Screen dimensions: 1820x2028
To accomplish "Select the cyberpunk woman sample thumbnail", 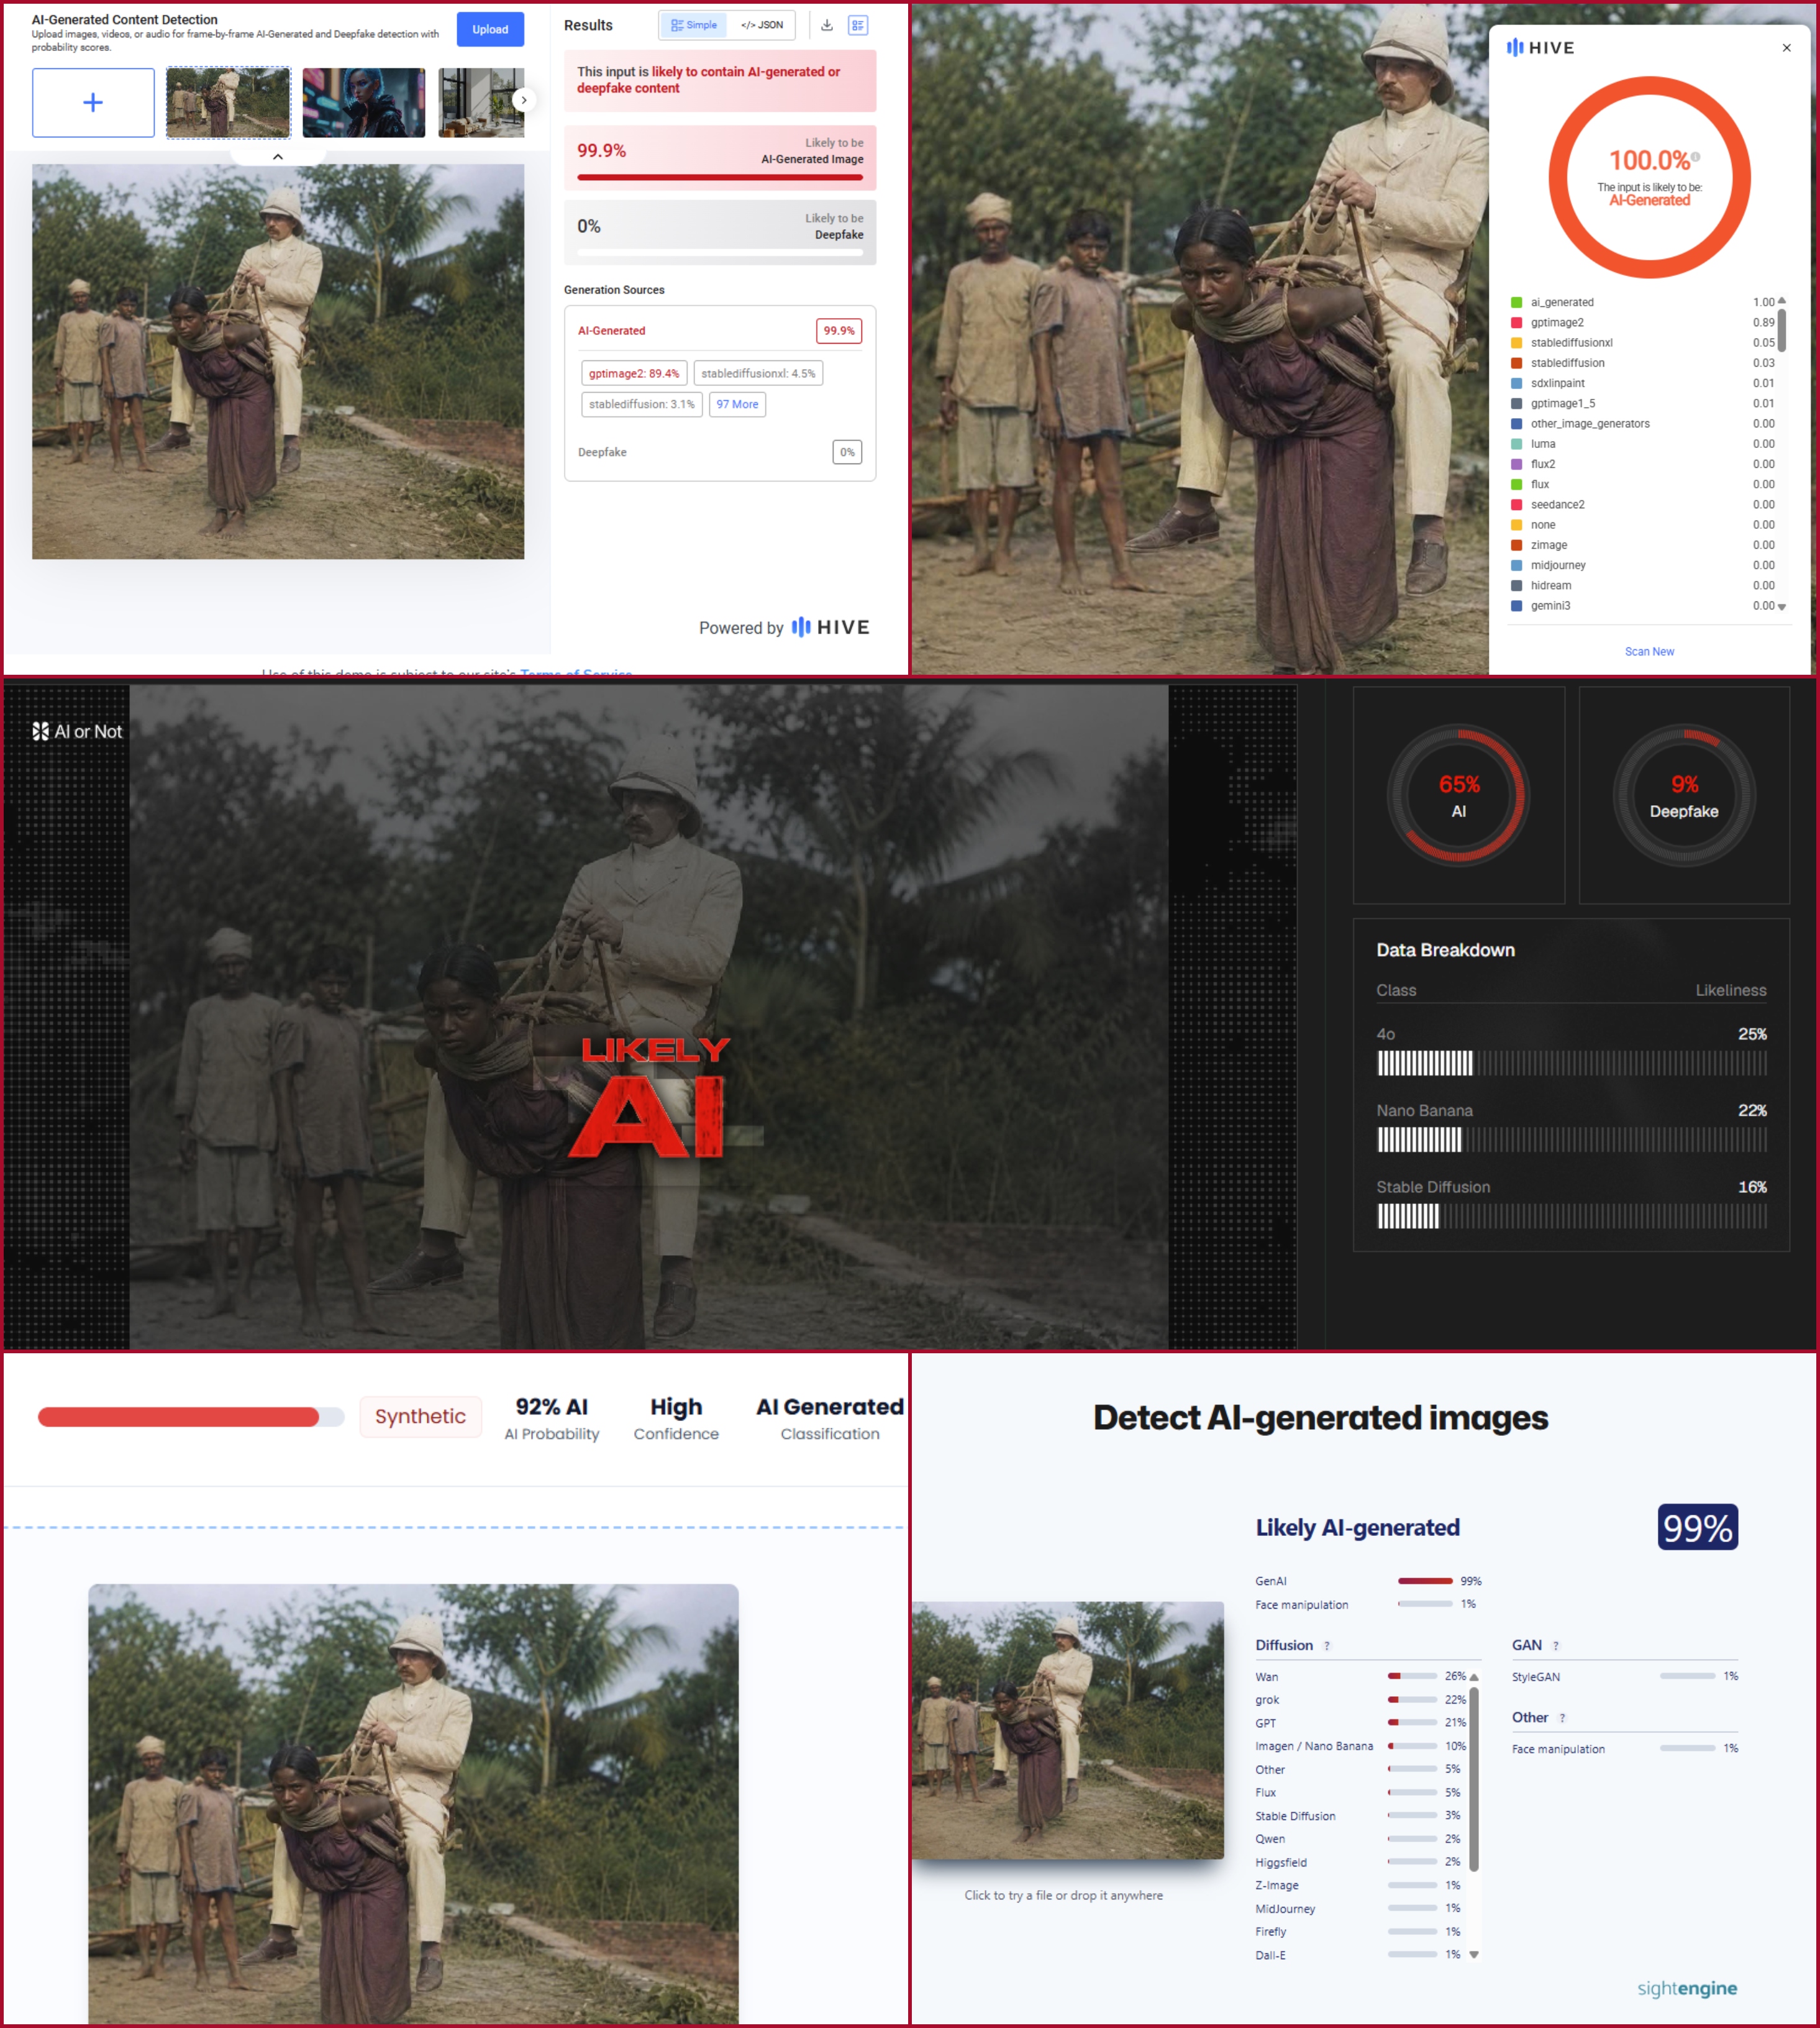I will [363, 102].
